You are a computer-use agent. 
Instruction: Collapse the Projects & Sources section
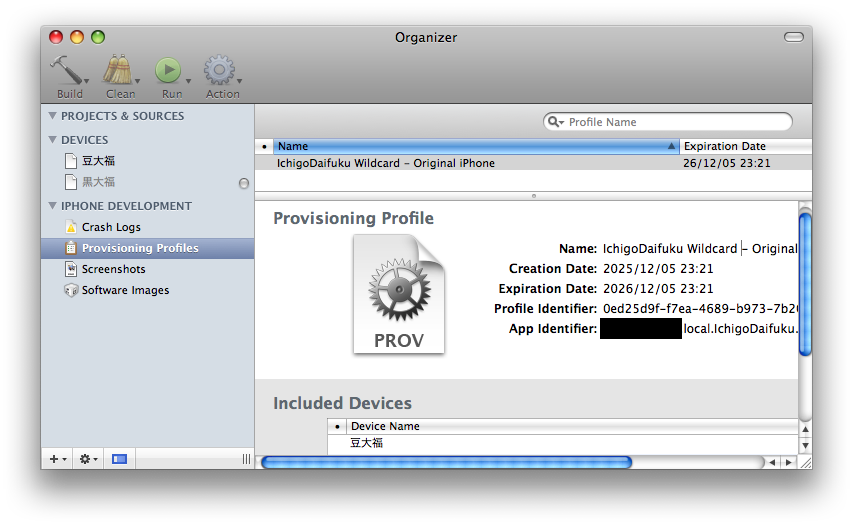point(52,116)
